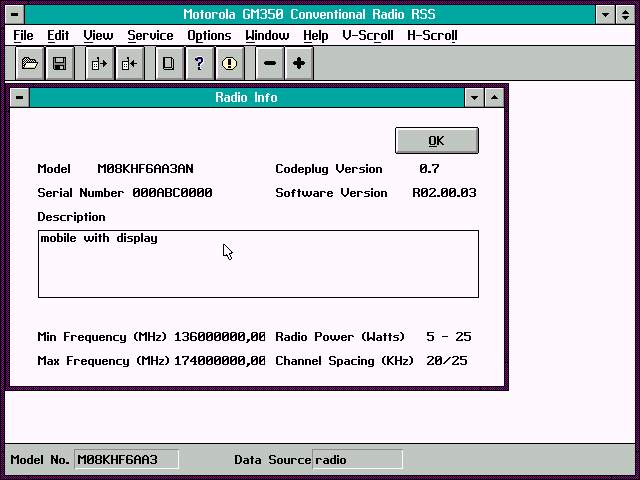640x480 pixels.
Task: Click the Channel Spacing value 20/25
Action: 447,361
